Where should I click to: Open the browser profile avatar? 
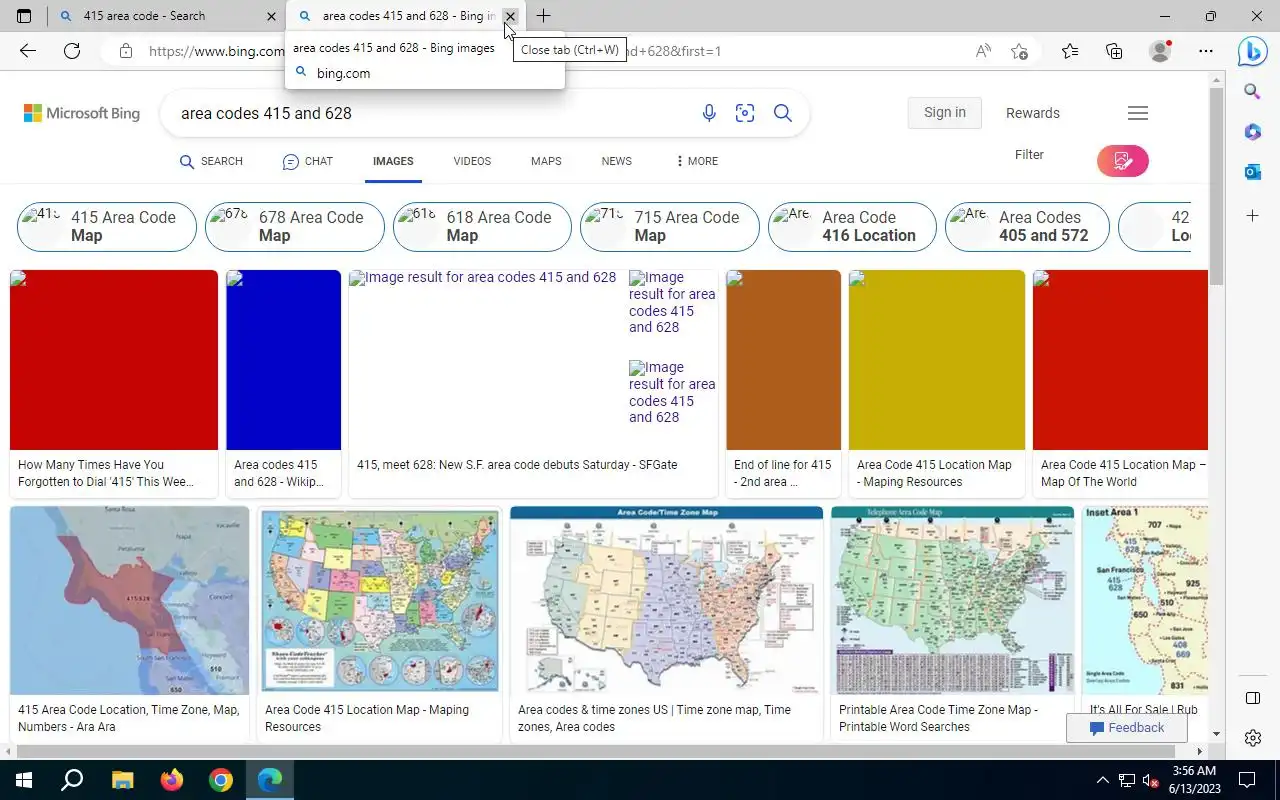[1160, 51]
